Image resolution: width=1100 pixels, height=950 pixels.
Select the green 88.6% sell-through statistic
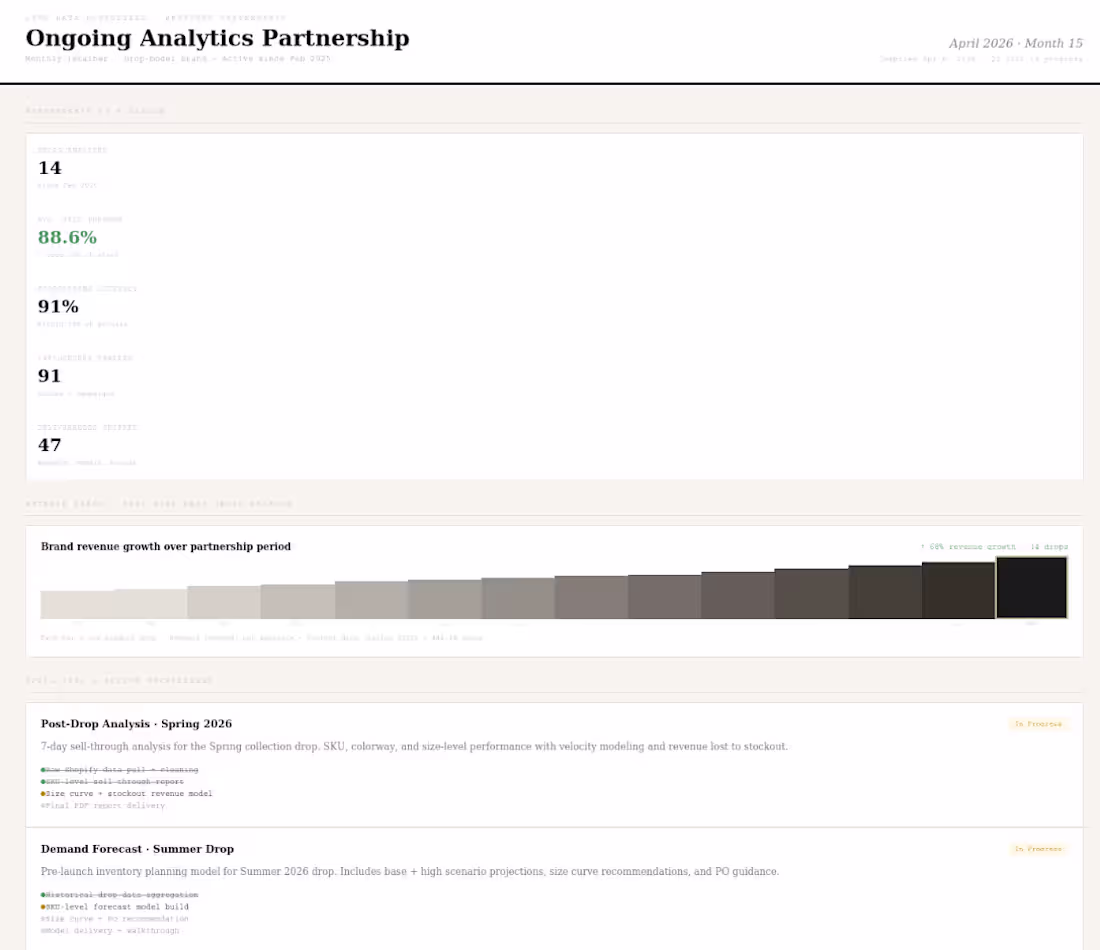(67, 237)
